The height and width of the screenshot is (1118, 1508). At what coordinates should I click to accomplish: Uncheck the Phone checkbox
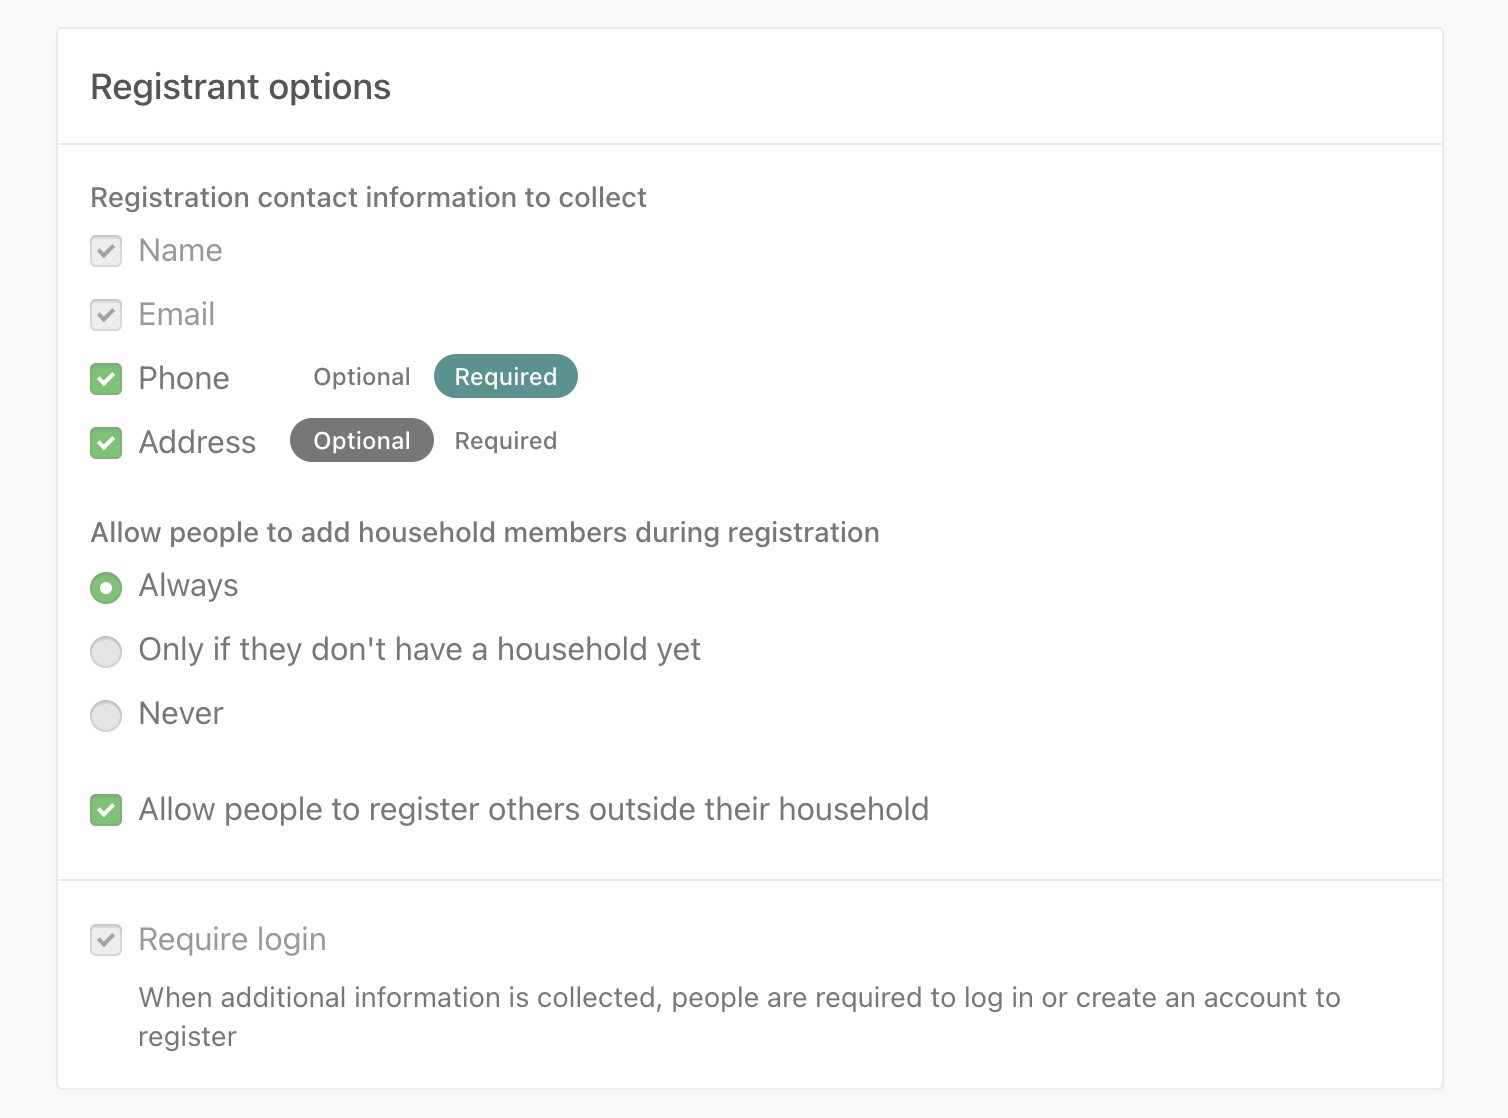click(x=106, y=379)
